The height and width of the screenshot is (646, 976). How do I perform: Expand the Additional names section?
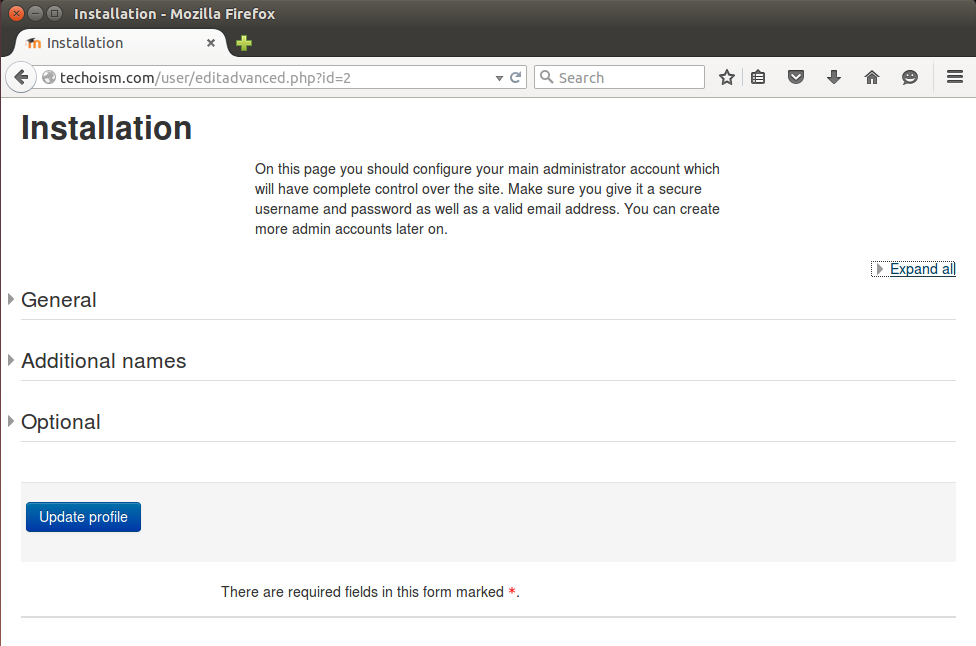tap(103, 361)
